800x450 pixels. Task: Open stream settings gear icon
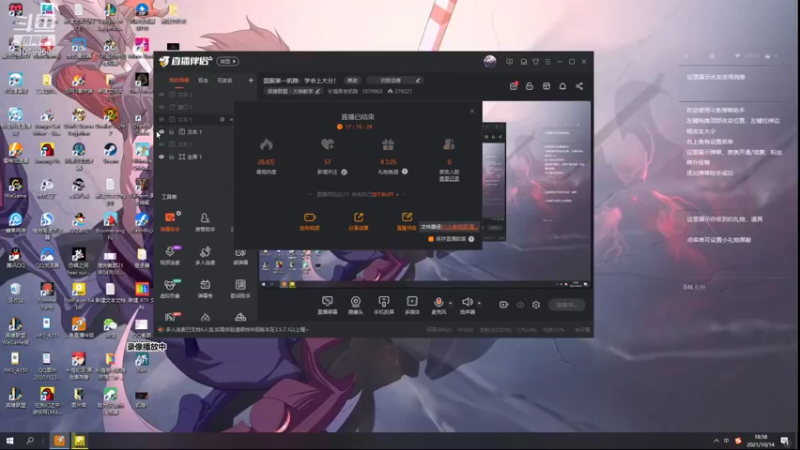[536, 305]
